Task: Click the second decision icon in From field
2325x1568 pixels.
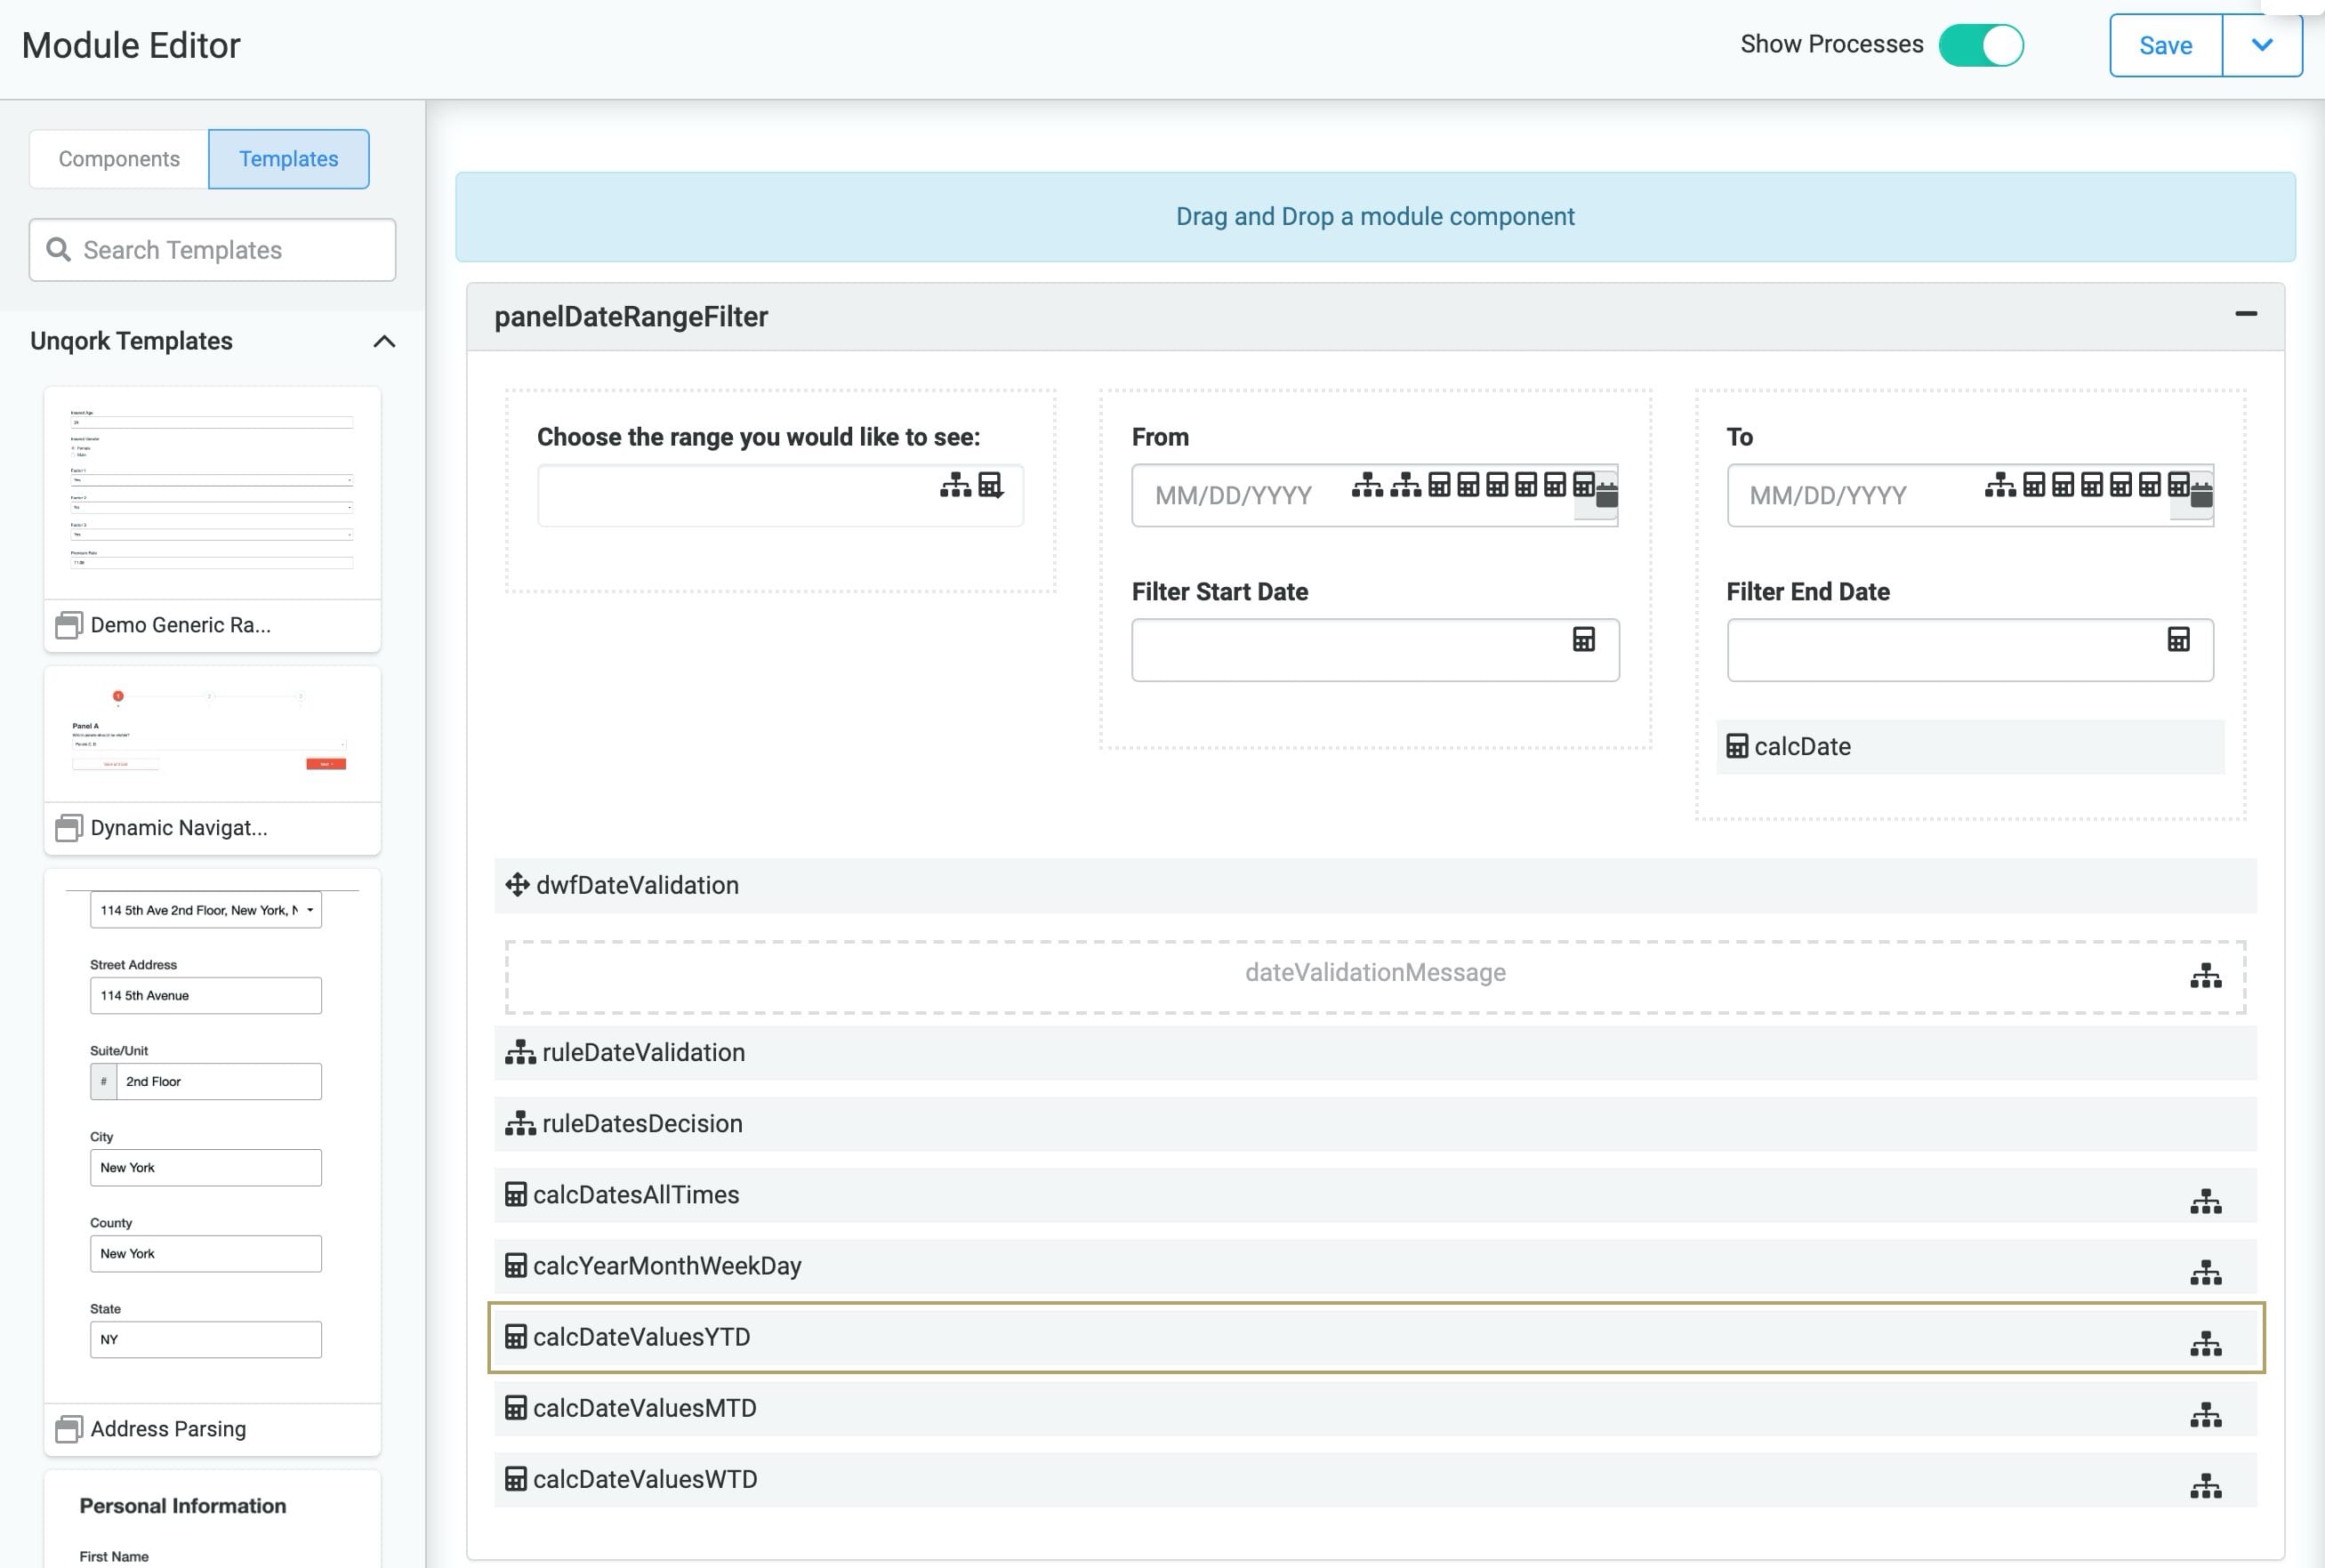Action: click(1405, 485)
